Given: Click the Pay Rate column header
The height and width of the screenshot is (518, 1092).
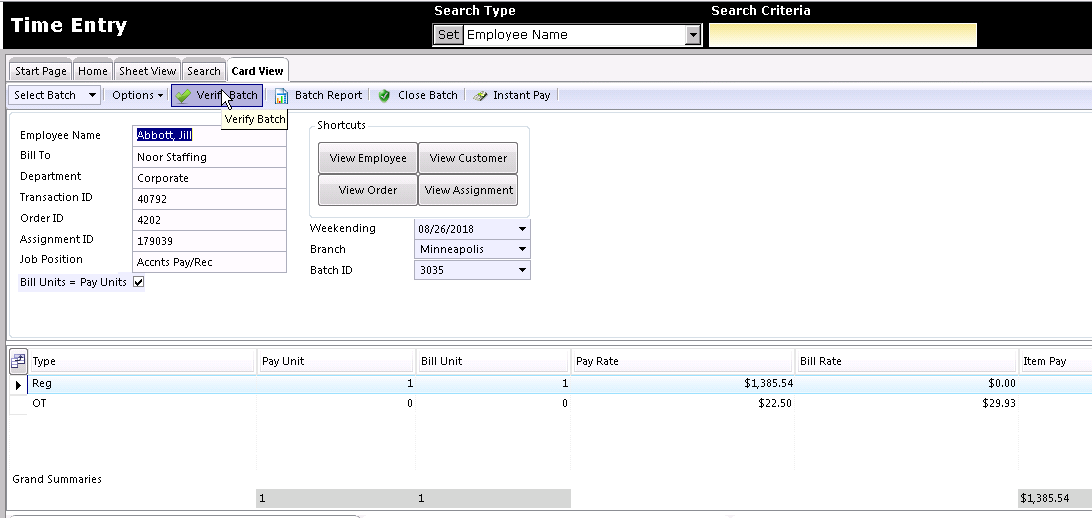Looking at the screenshot, I should click(682, 361).
